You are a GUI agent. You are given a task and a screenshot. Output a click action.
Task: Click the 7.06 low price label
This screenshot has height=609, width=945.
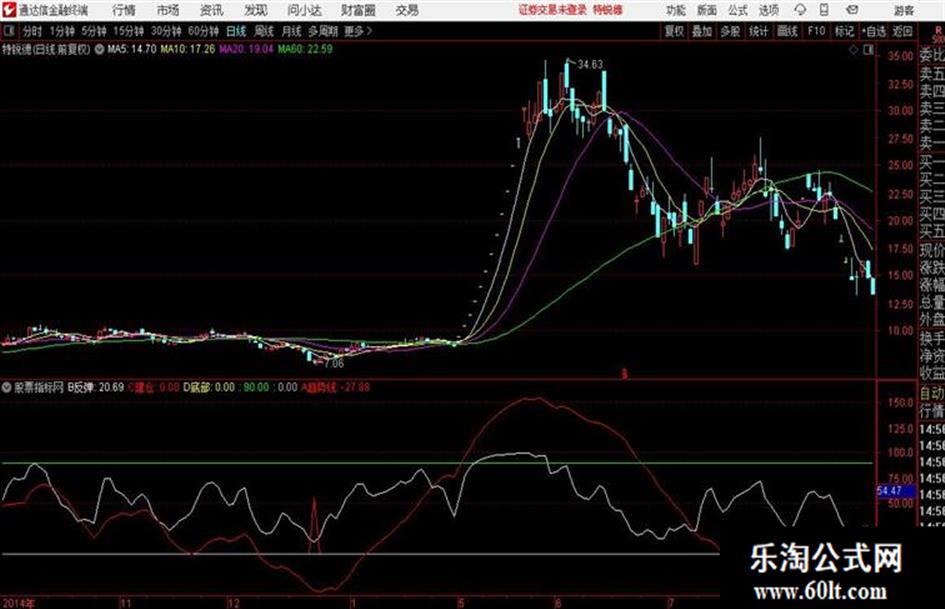point(334,364)
